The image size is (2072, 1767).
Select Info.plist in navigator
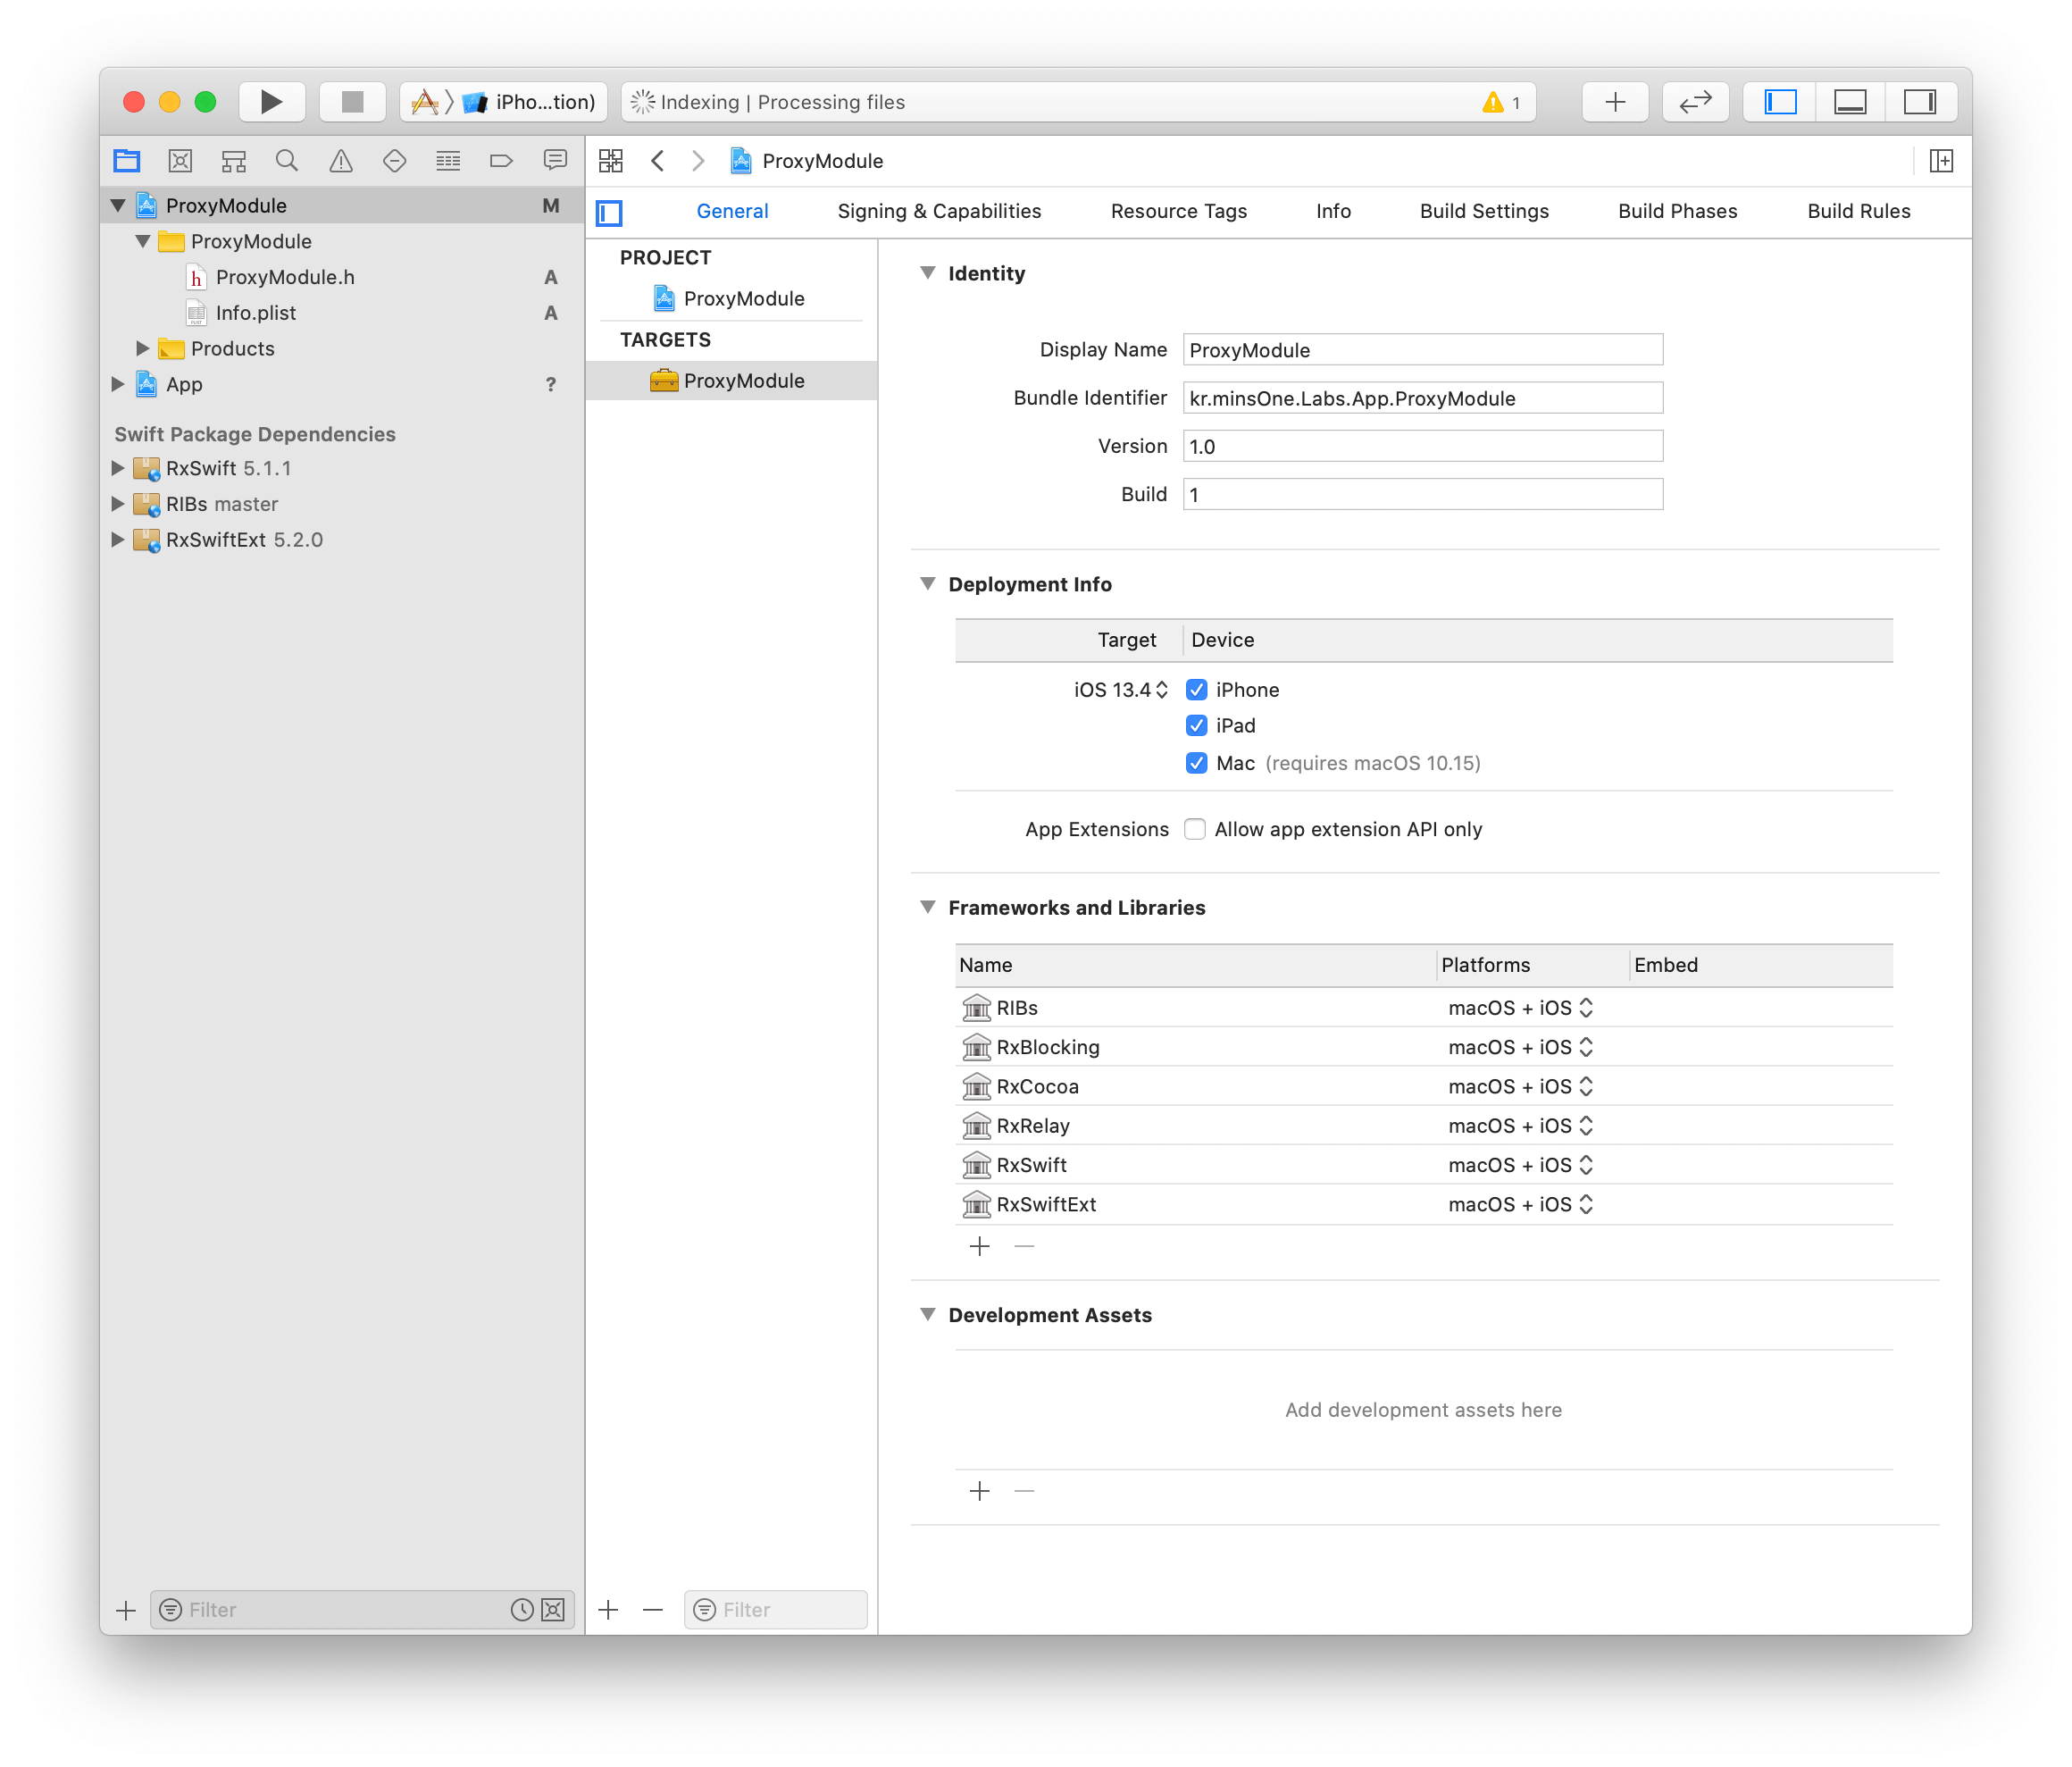pyautogui.click(x=256, y=313)
